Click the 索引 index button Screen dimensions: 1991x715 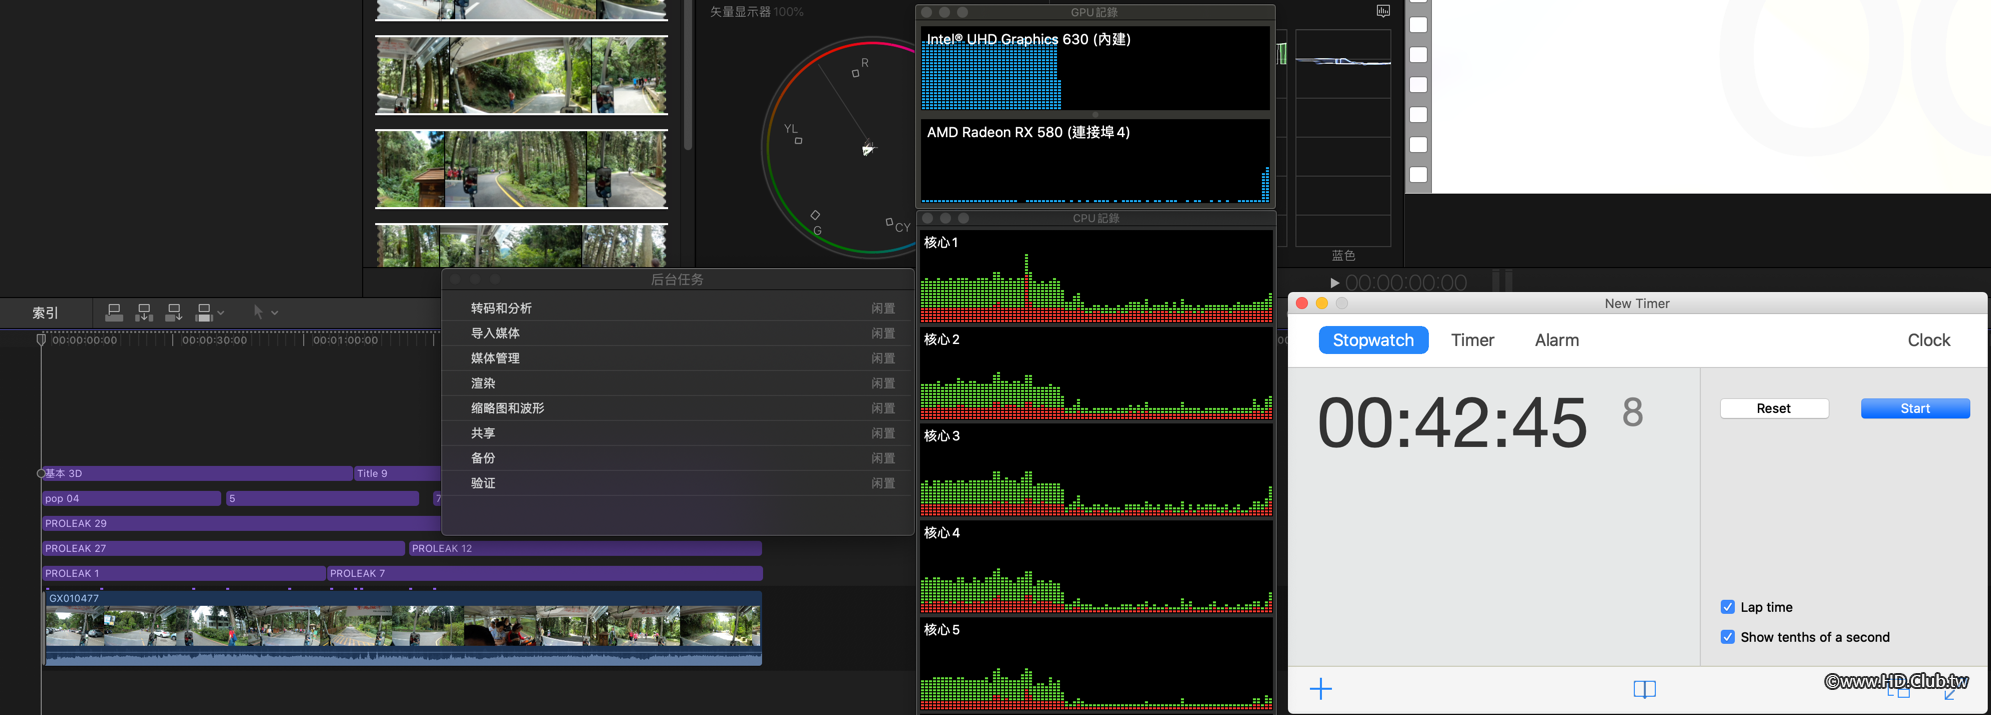[x=46, y=313]
